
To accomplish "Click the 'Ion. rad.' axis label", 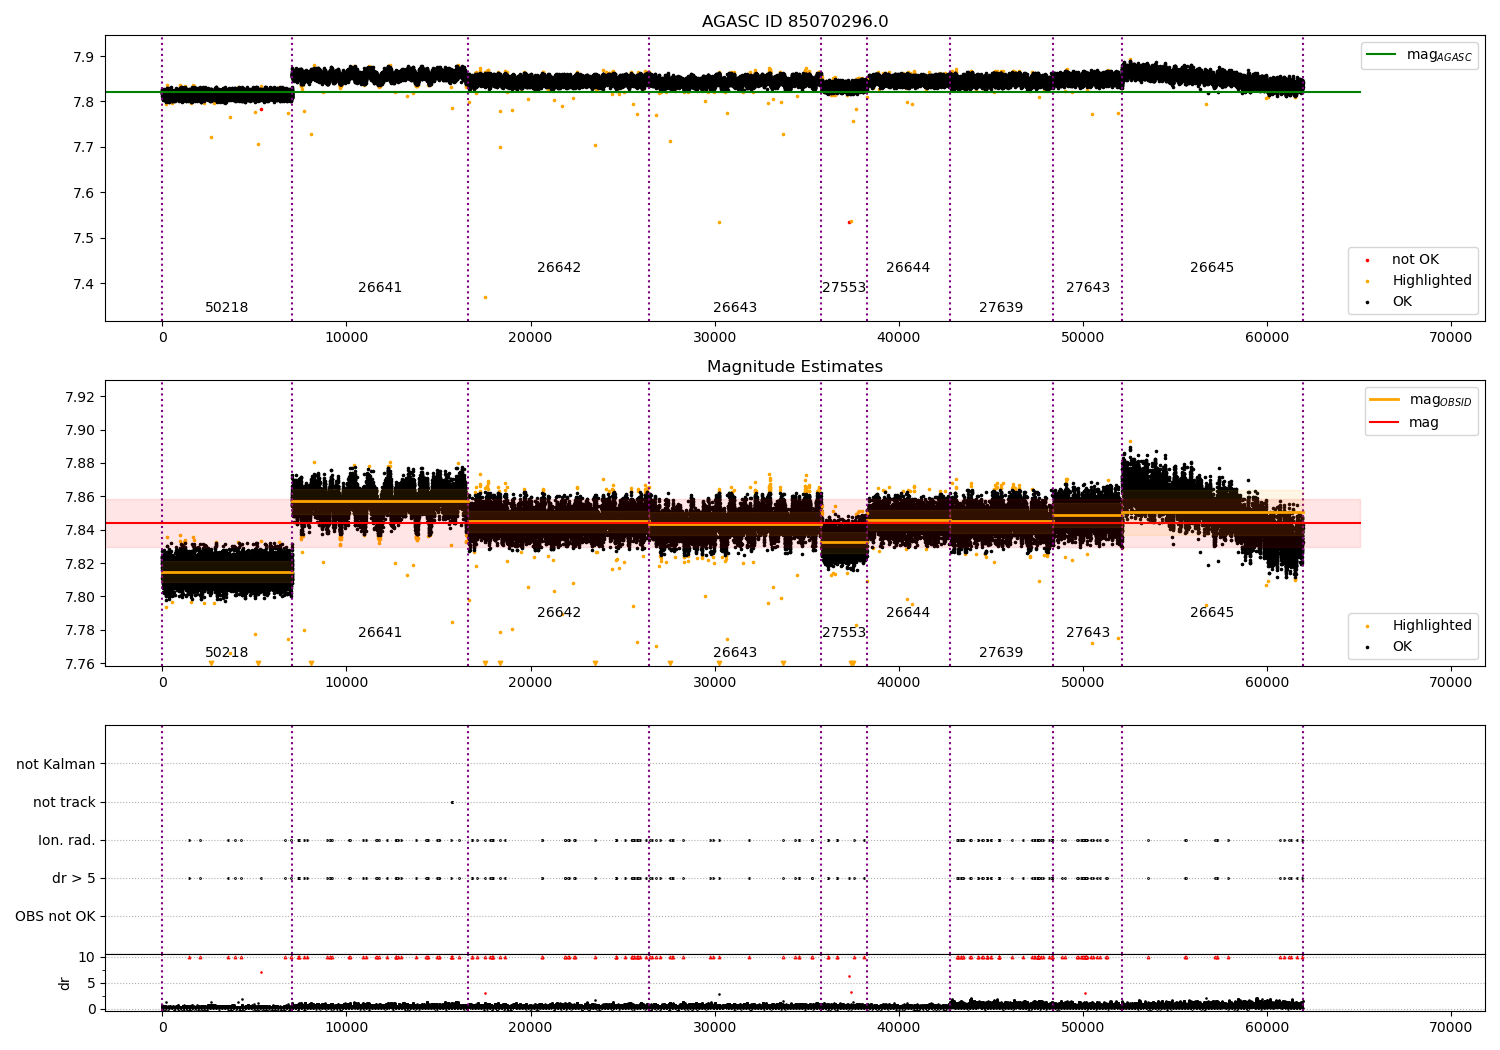I will click(x=67, y=841).
